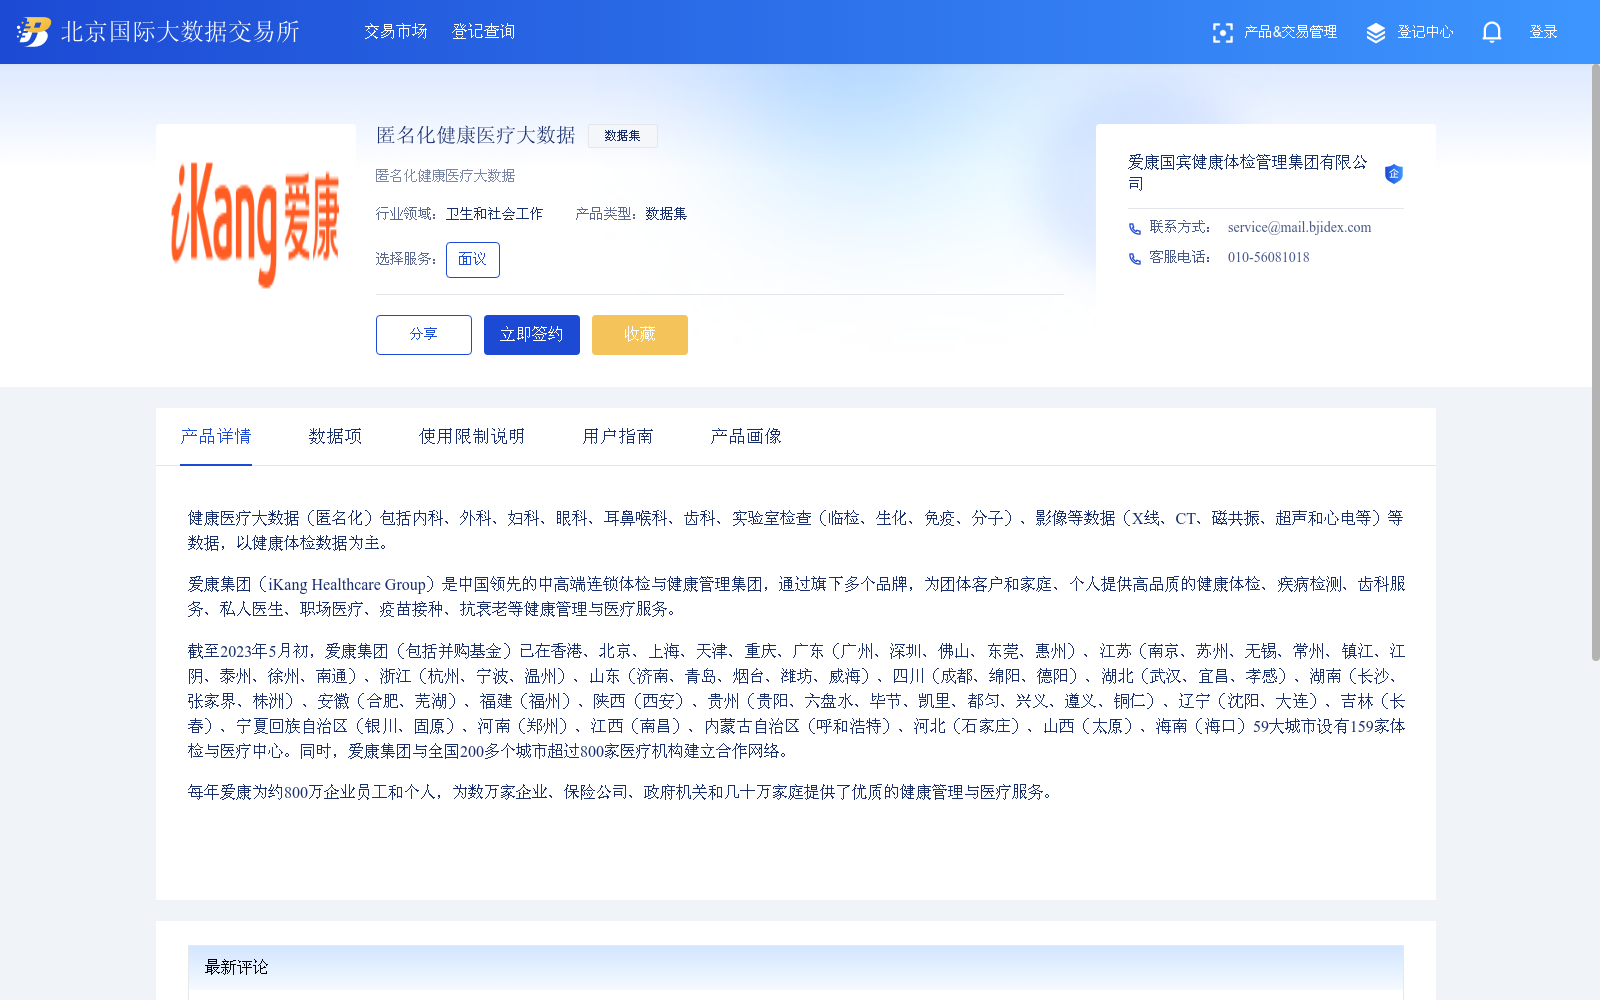
Task: Switch to the 用户指南 tab
Action: coord(618,437)
